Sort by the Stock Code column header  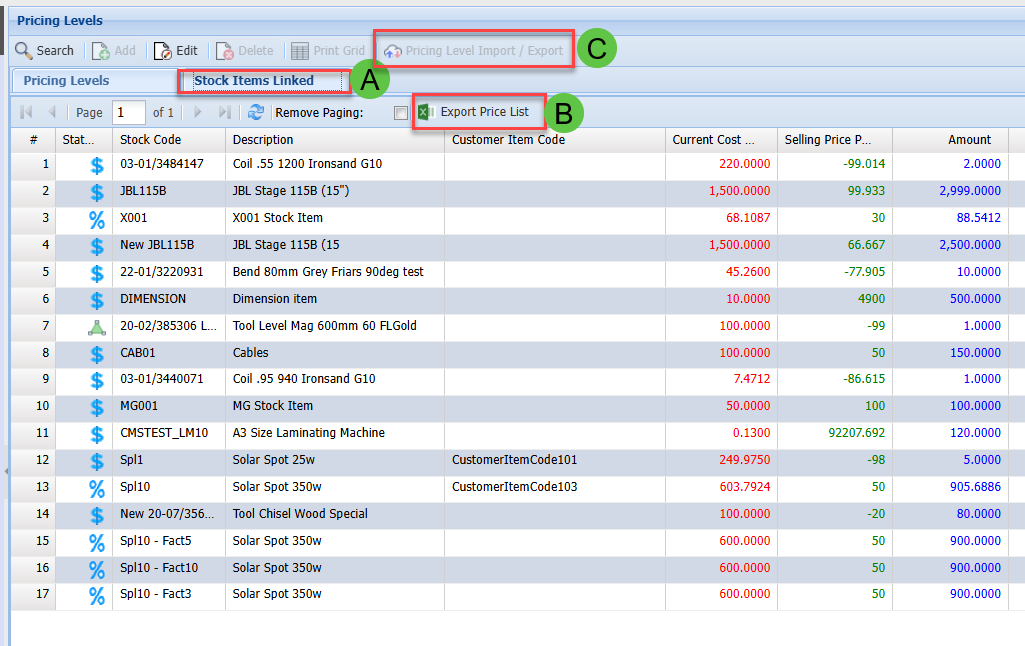point(150,140)
